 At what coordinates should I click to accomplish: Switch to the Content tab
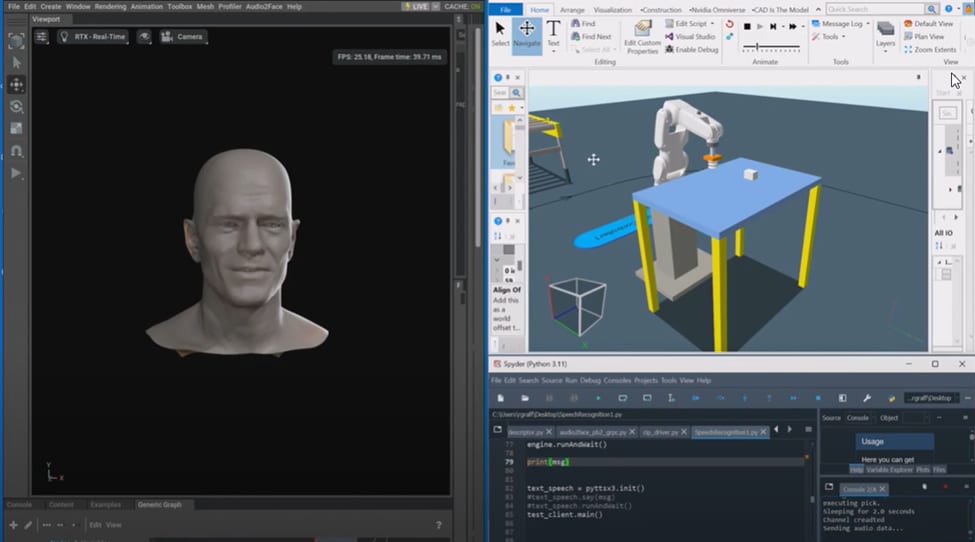(61, 505)
